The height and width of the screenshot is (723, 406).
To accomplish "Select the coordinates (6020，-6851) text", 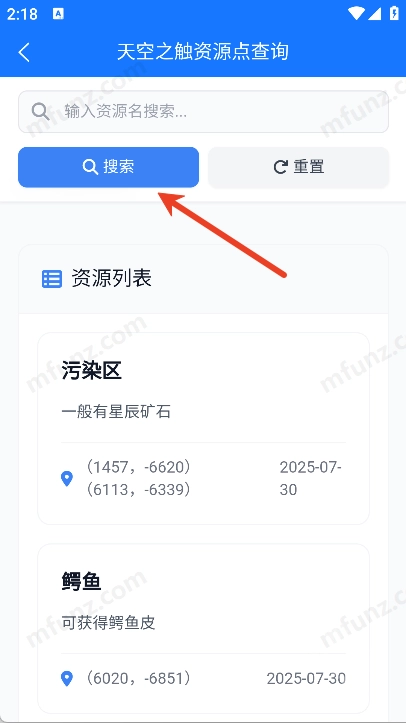I will coord(138,678).
